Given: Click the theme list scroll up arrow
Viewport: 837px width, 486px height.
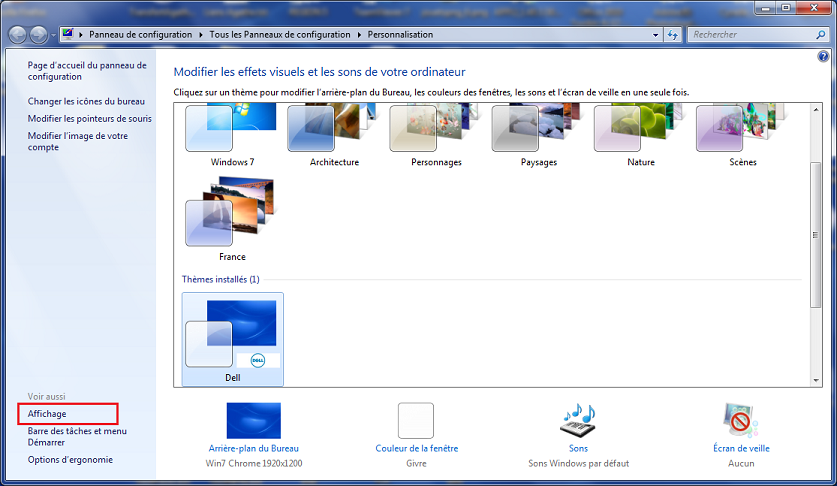Looking at the screenshot, I should pos(816,109).
